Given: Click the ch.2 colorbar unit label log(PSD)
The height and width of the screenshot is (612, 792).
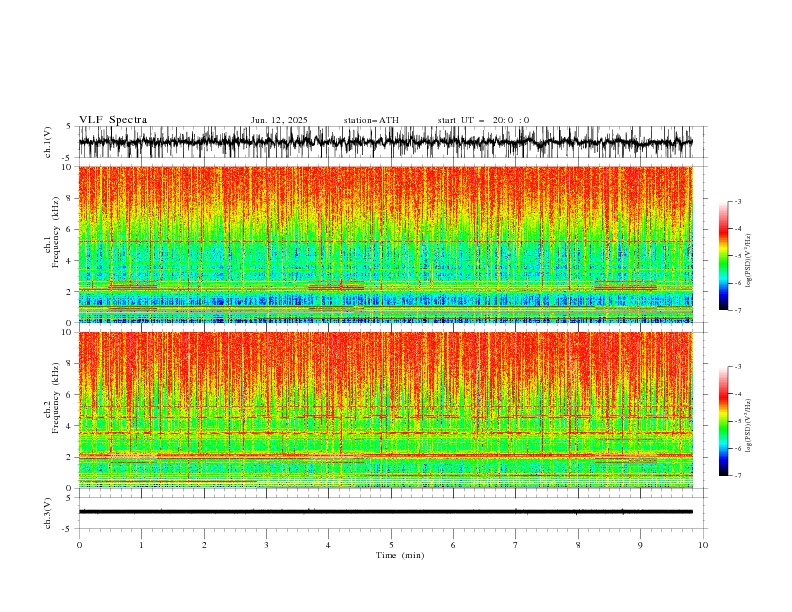Looking at the screenshot, I should tap(748, 426).
